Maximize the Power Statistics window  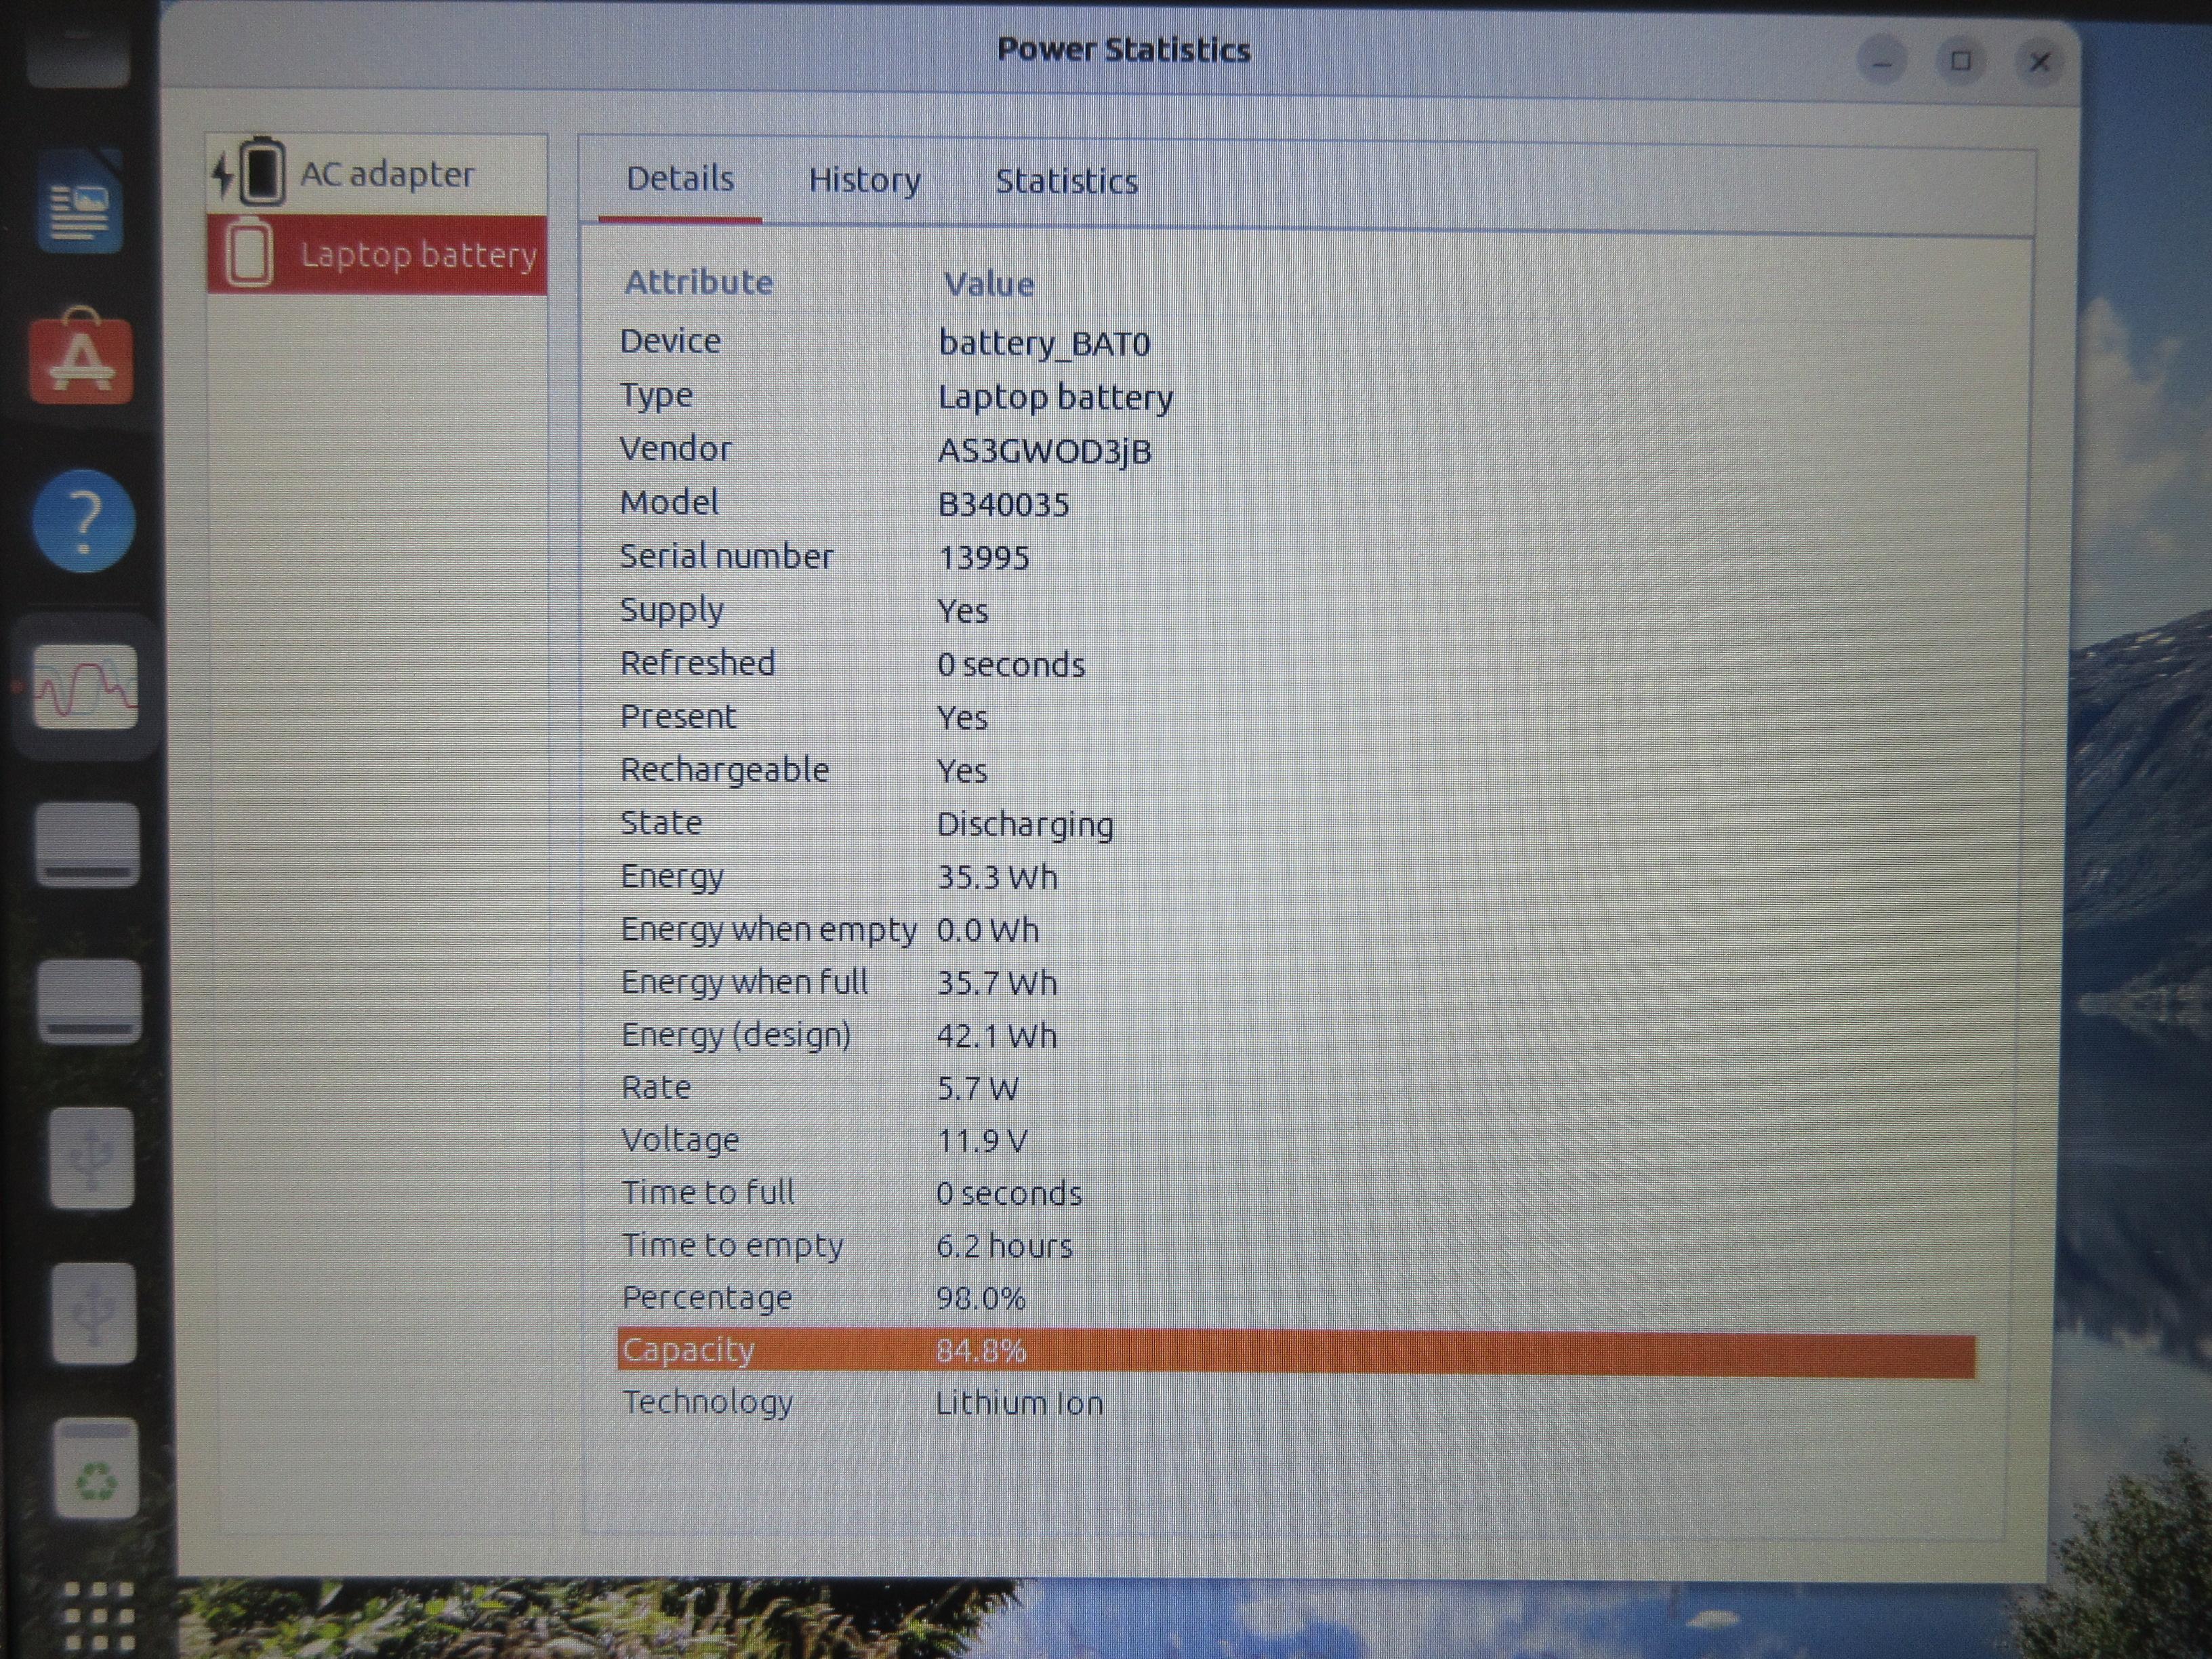[1961, 62]
